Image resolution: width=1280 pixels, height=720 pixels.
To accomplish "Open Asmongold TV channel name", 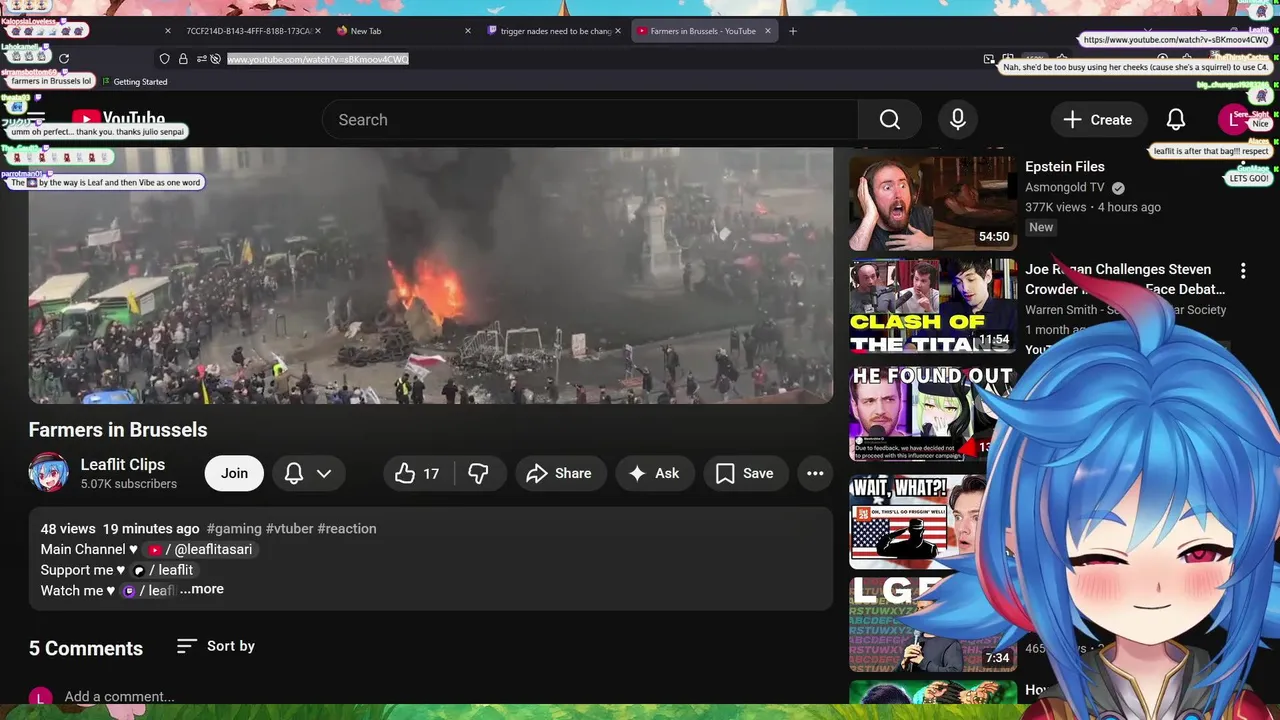I will point(1065,187).
